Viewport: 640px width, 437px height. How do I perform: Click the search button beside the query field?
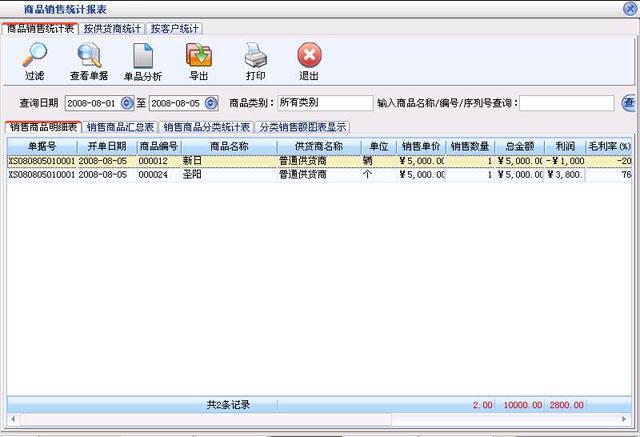click(629, 102)
